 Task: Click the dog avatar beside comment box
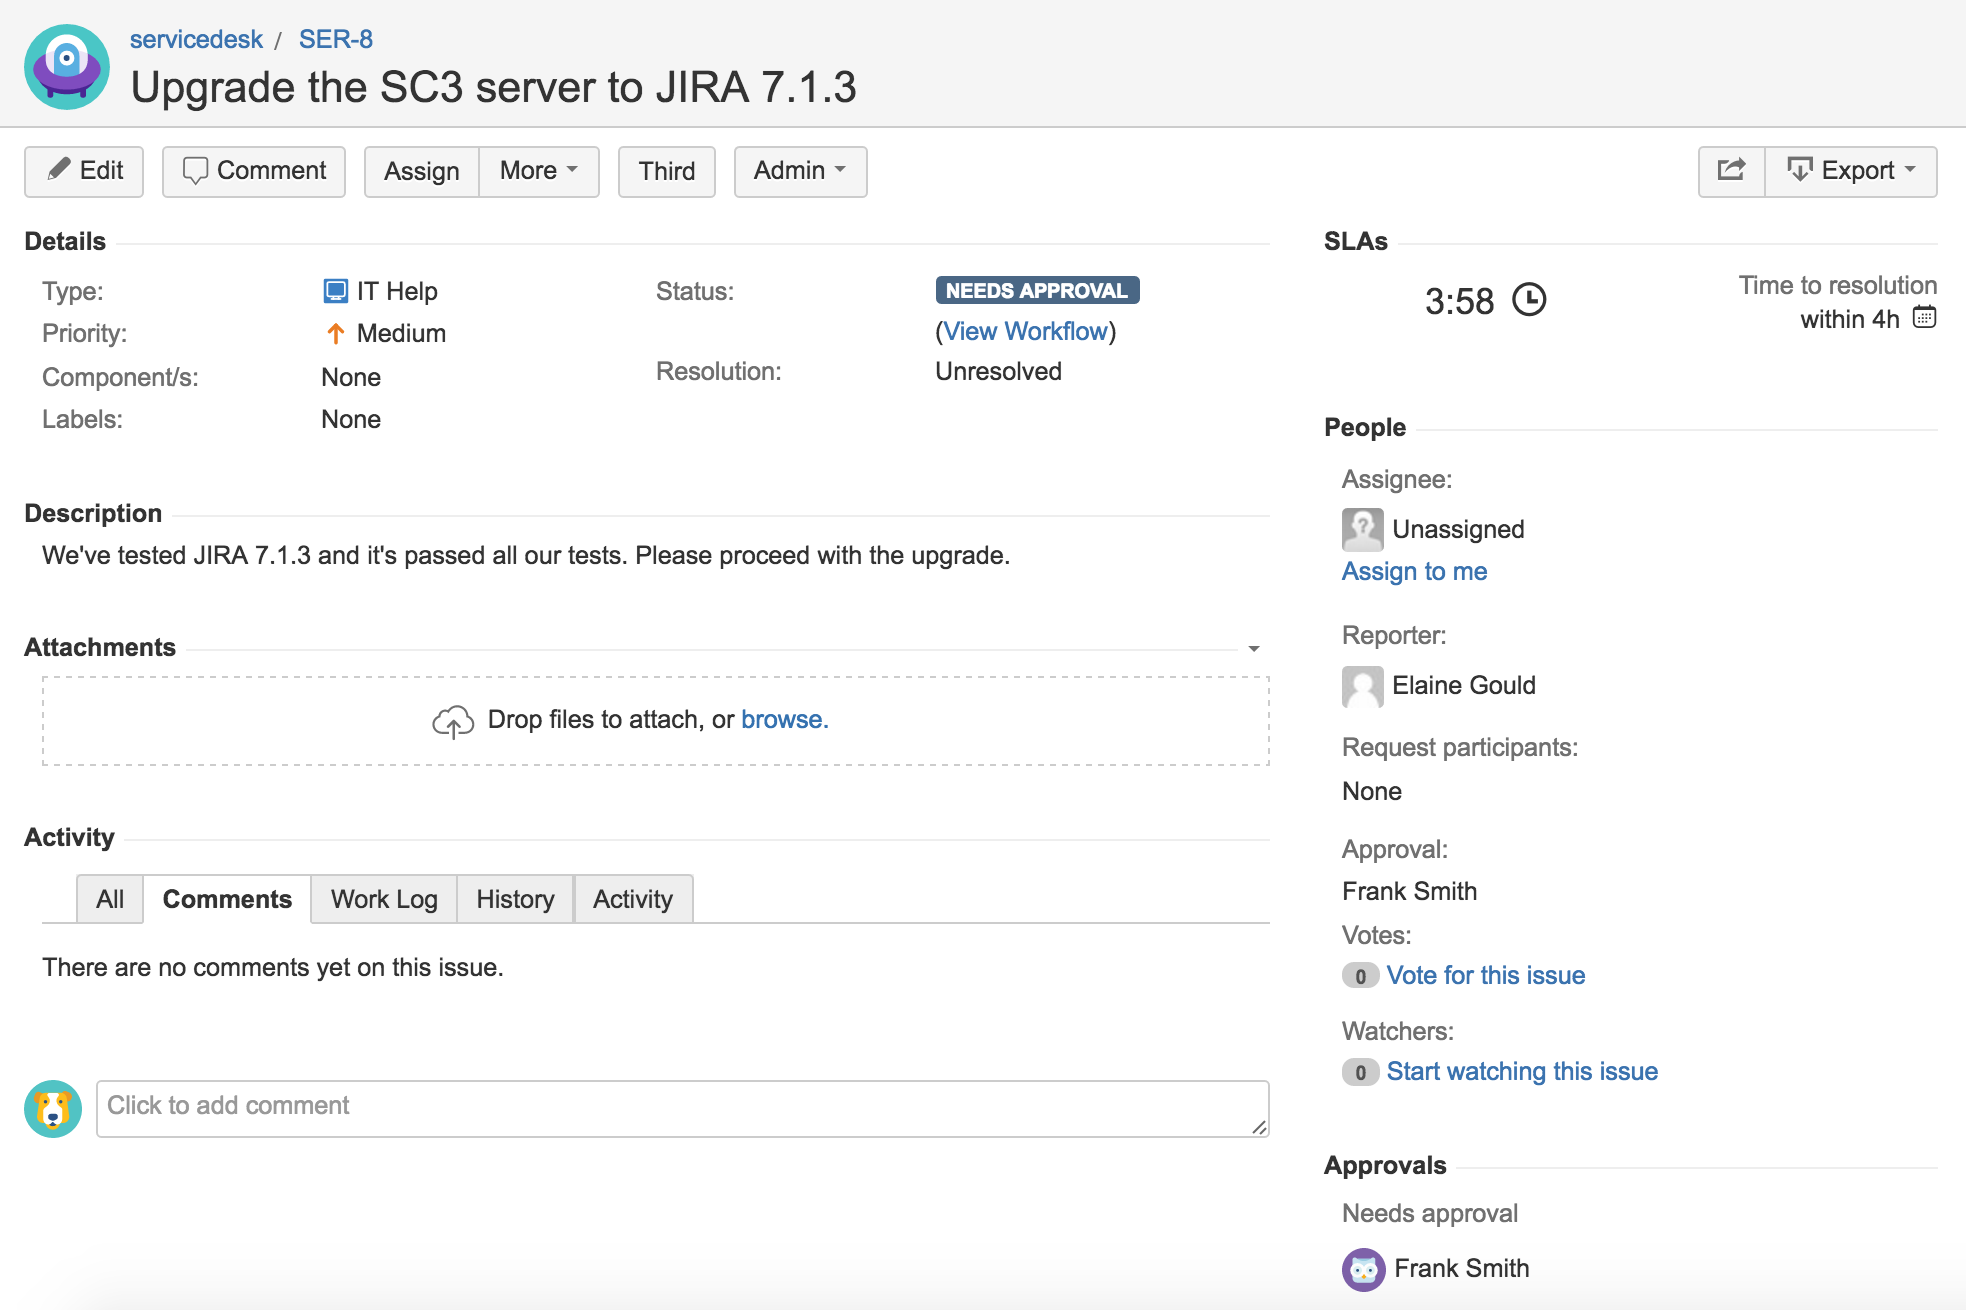[x=53, y=1108]
